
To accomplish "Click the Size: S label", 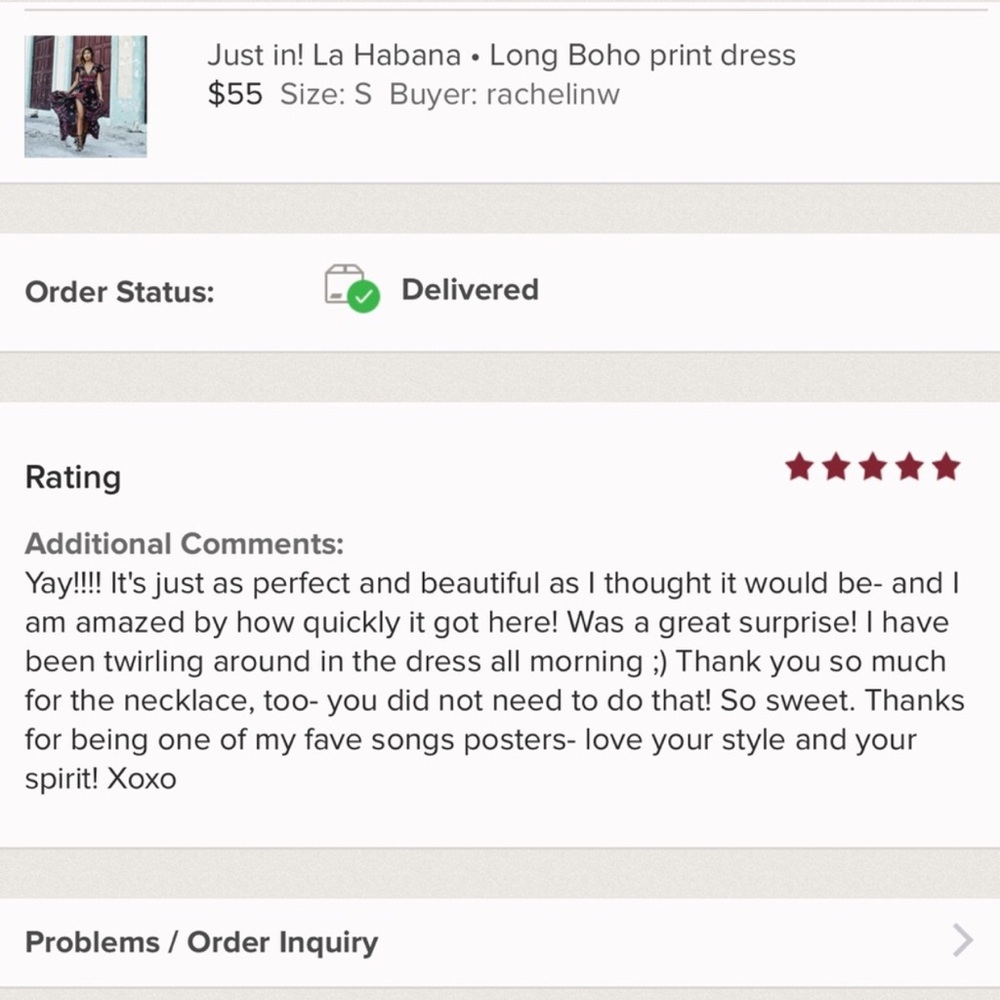I will [x=326, y=95].
